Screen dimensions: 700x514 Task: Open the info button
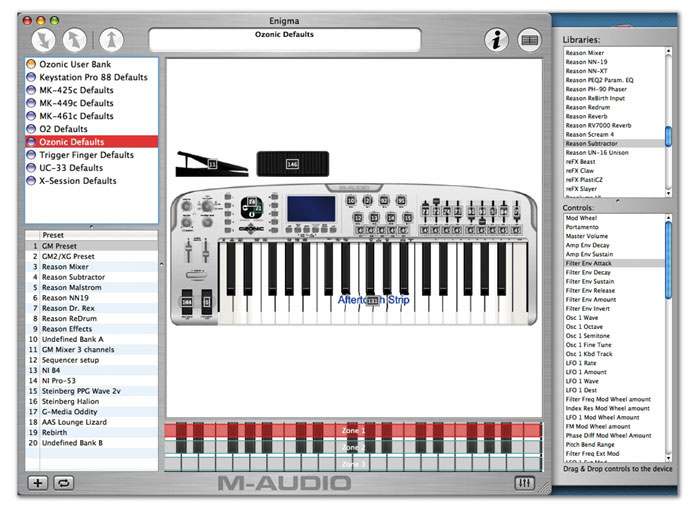coord(496,40)
